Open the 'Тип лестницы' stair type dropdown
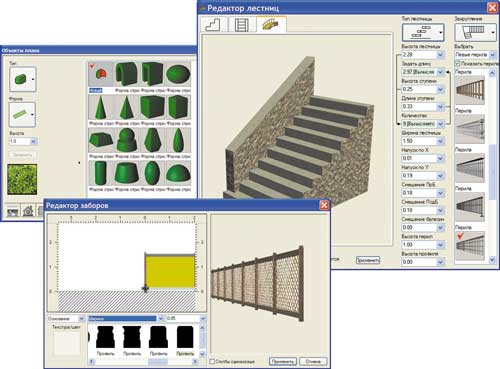This screenshot has height=369, width=500. (423, 32)
